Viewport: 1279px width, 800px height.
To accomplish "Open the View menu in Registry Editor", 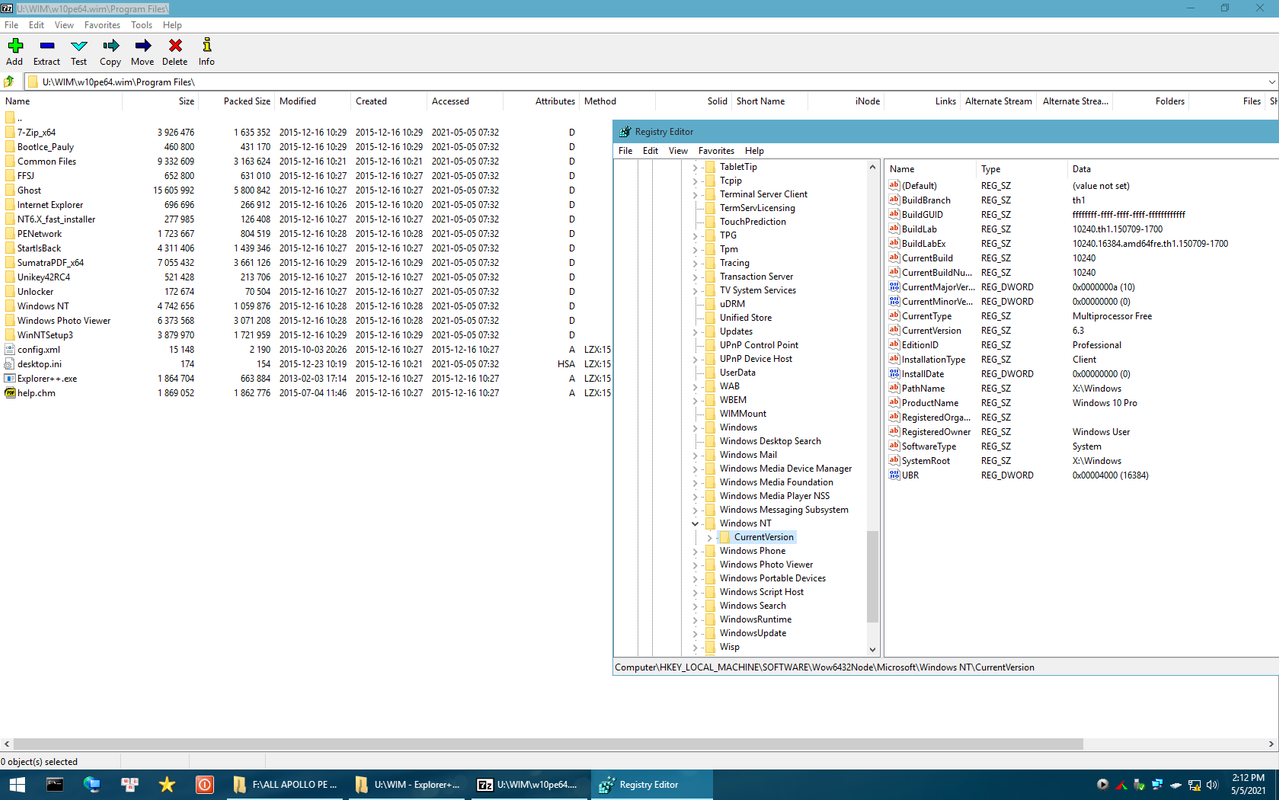I will (x=678, y=151).
